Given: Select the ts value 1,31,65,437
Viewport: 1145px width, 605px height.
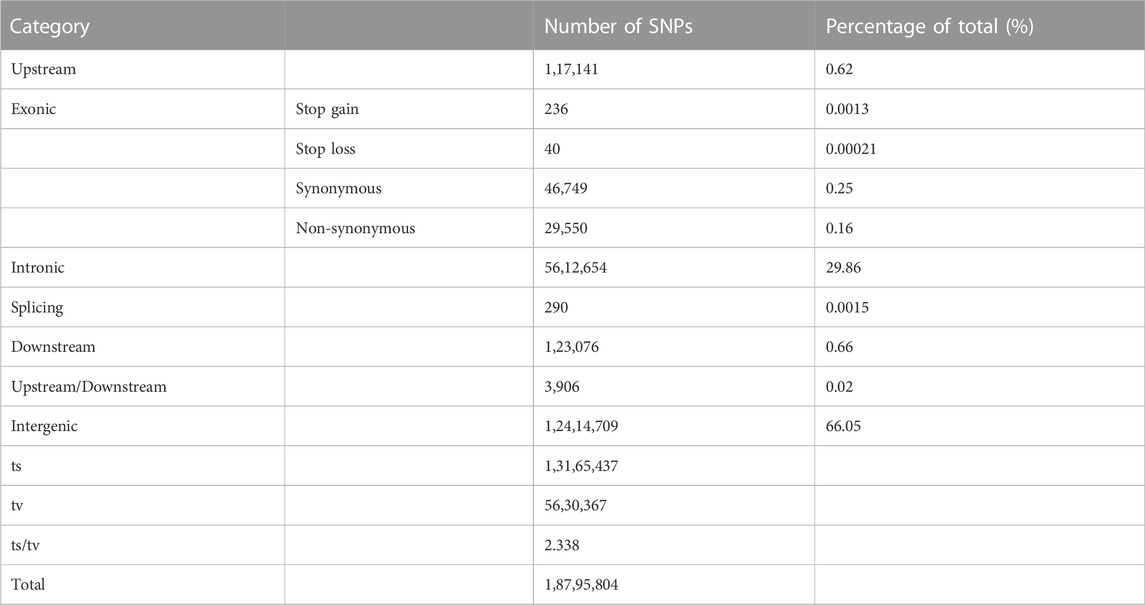Looking at the screenshot, I should (x=581, y=466).
